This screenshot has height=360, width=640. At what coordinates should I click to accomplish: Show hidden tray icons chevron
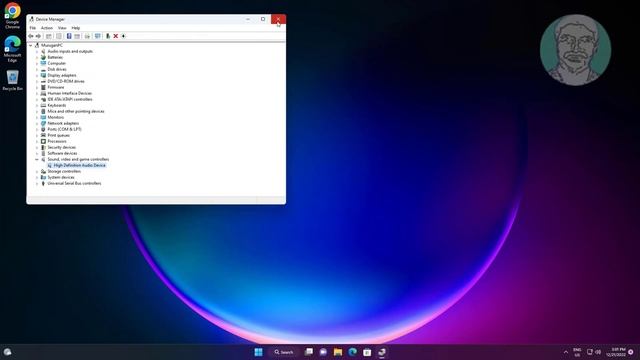pyautogui.click(x=566, y=352)
